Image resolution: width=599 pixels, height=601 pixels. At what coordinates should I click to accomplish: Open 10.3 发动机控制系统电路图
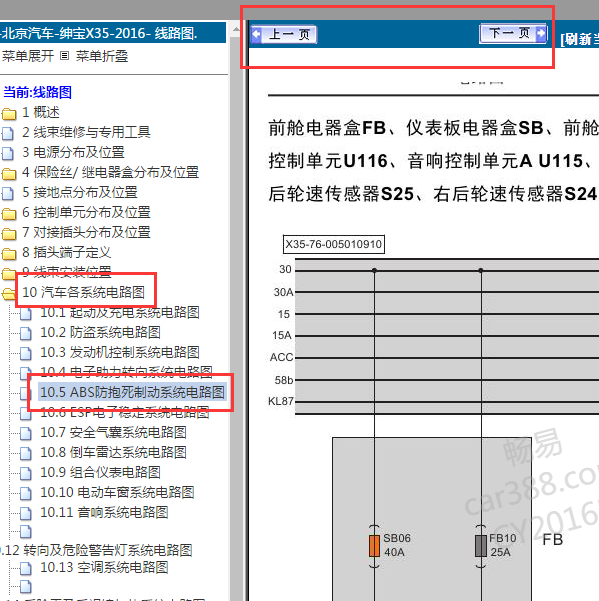[x=120, y=352]
